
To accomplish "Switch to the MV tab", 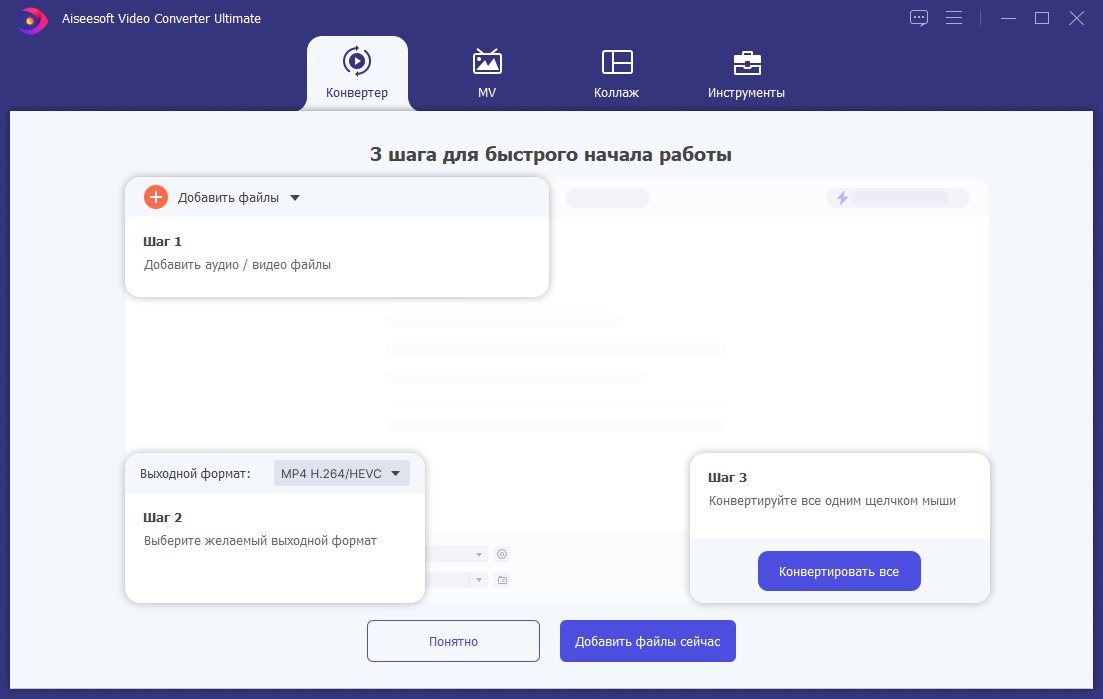I will (x=487, y=73).
